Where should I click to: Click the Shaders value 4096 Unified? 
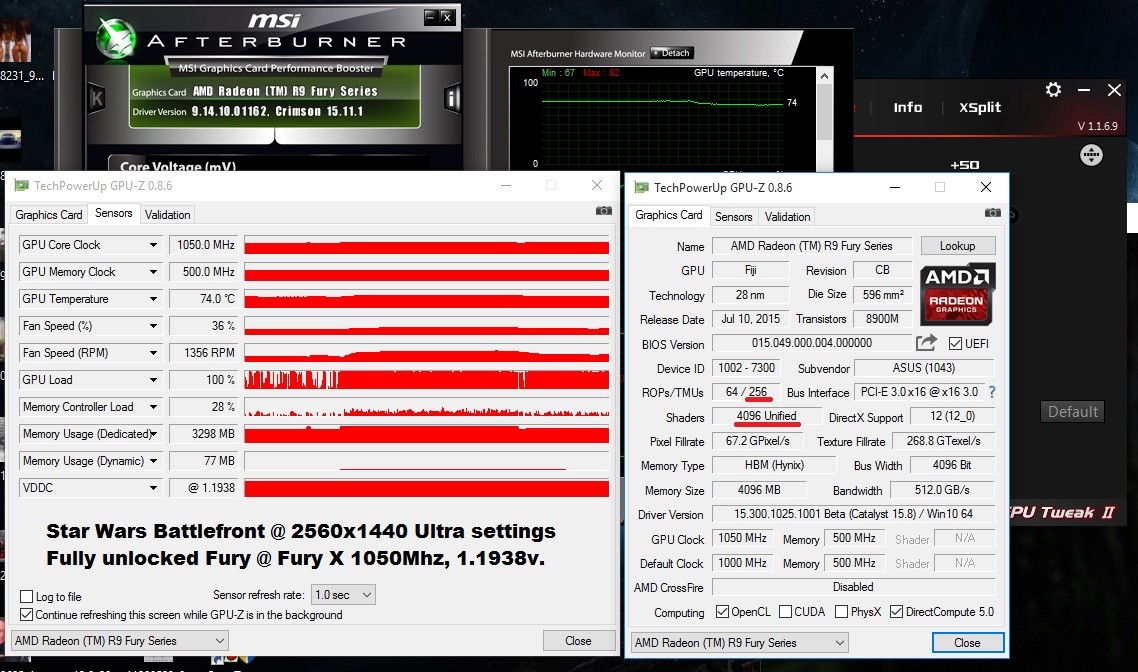pos(766,417)
